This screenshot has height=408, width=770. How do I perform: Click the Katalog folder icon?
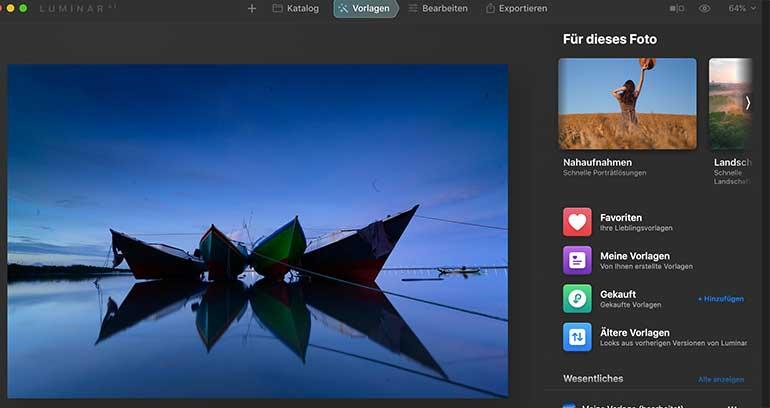277,8
